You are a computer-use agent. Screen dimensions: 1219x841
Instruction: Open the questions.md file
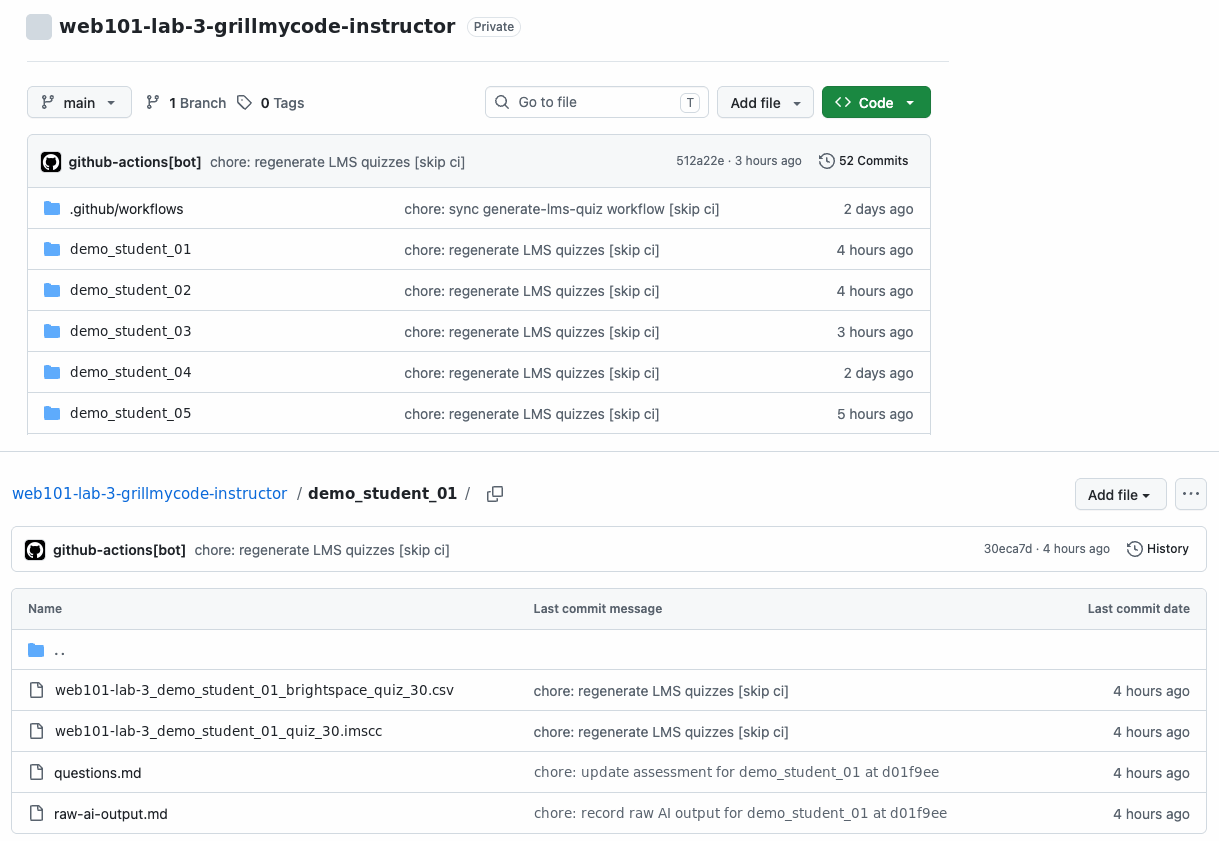click(x=98, y=772)
